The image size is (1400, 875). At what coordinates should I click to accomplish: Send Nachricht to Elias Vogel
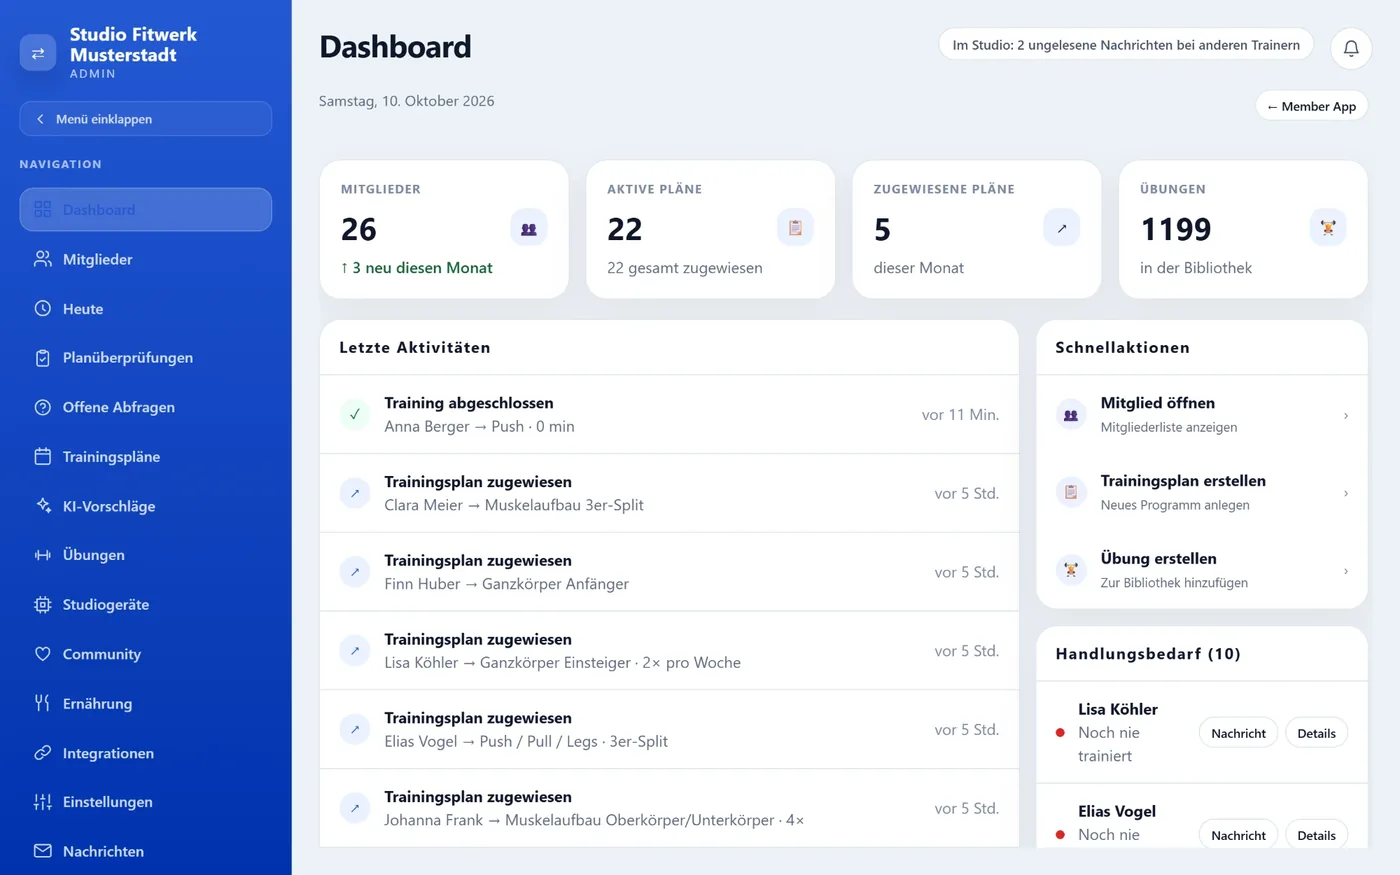click(1238, 835)
